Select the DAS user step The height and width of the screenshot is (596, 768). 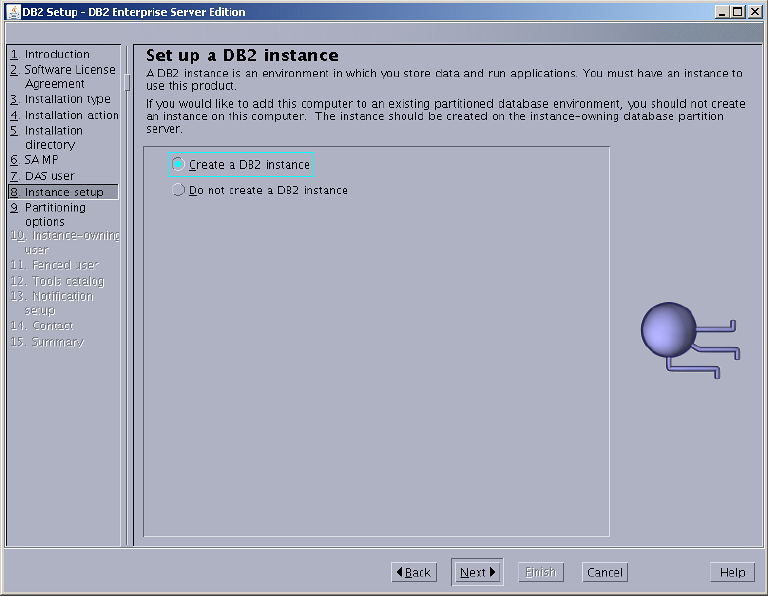pyautogui.click(x=42, y=176)
